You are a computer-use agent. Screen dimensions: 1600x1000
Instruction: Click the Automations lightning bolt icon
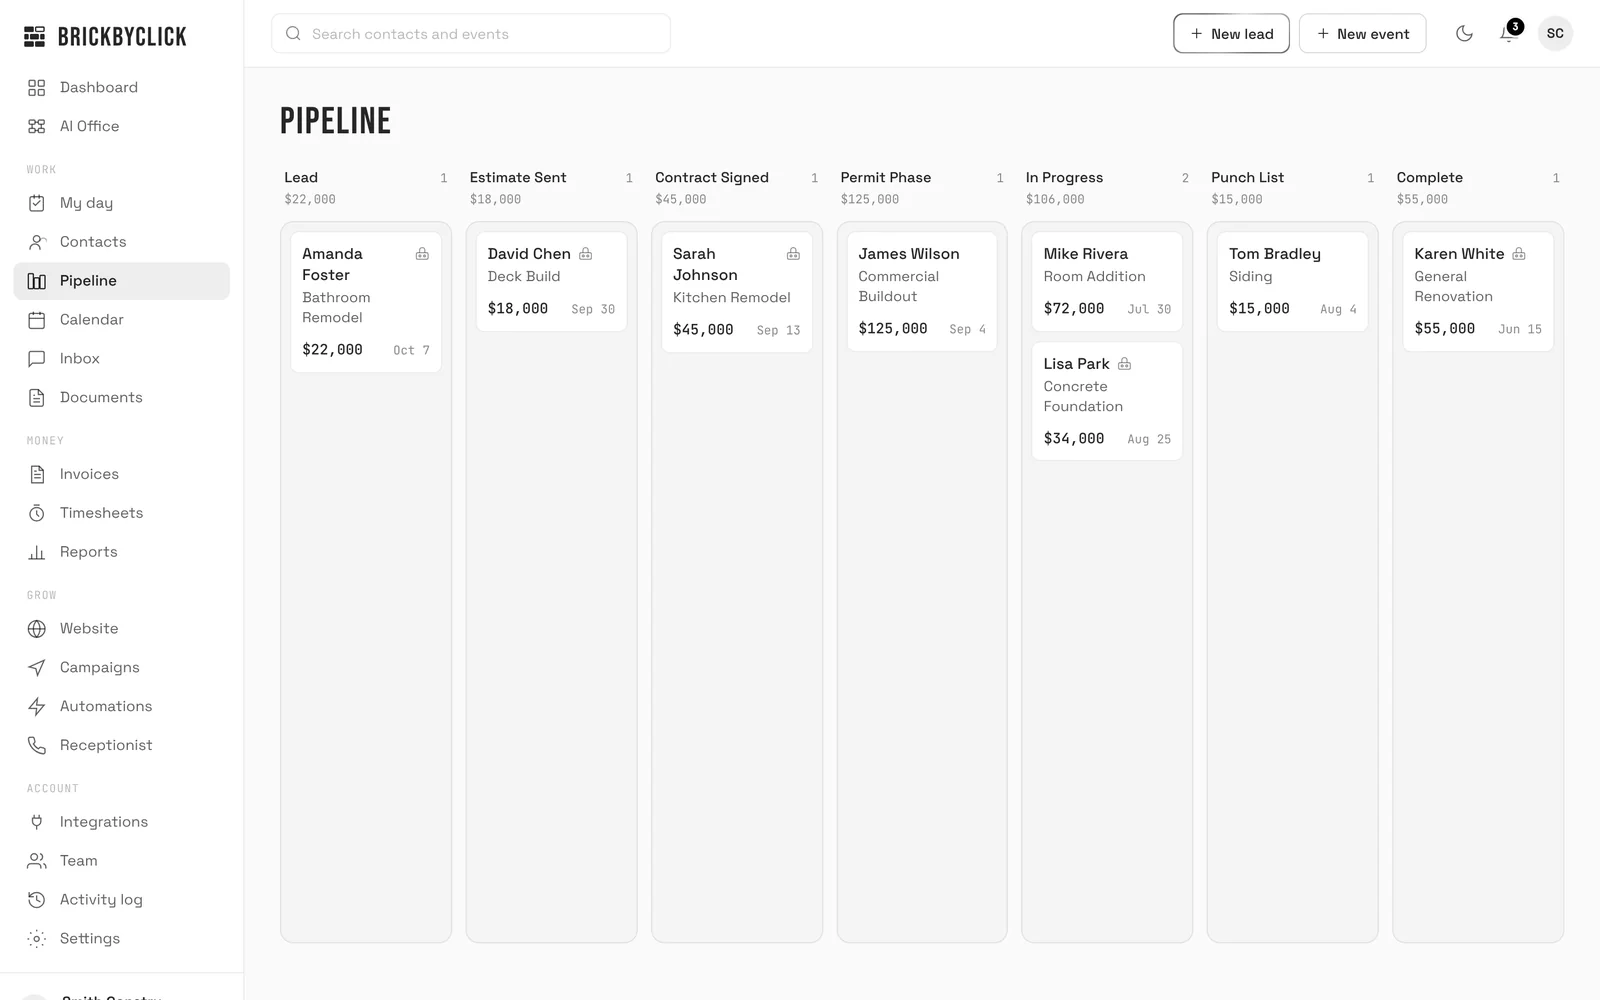click(37, 707)
